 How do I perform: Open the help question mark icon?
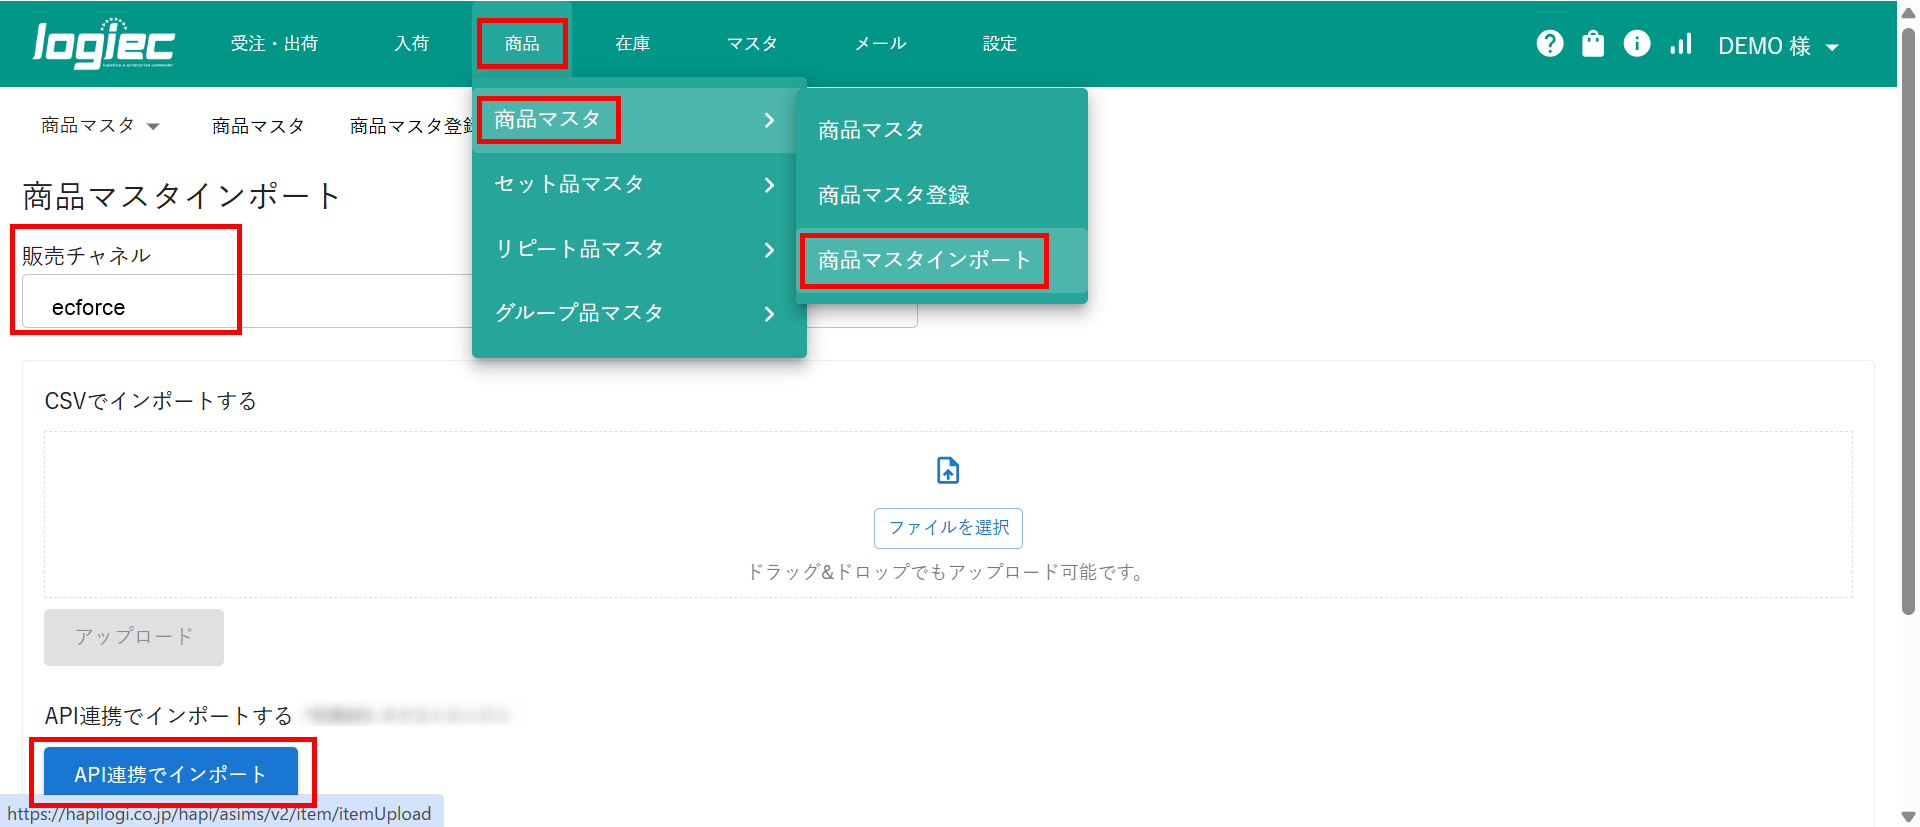pos(1549,44)
